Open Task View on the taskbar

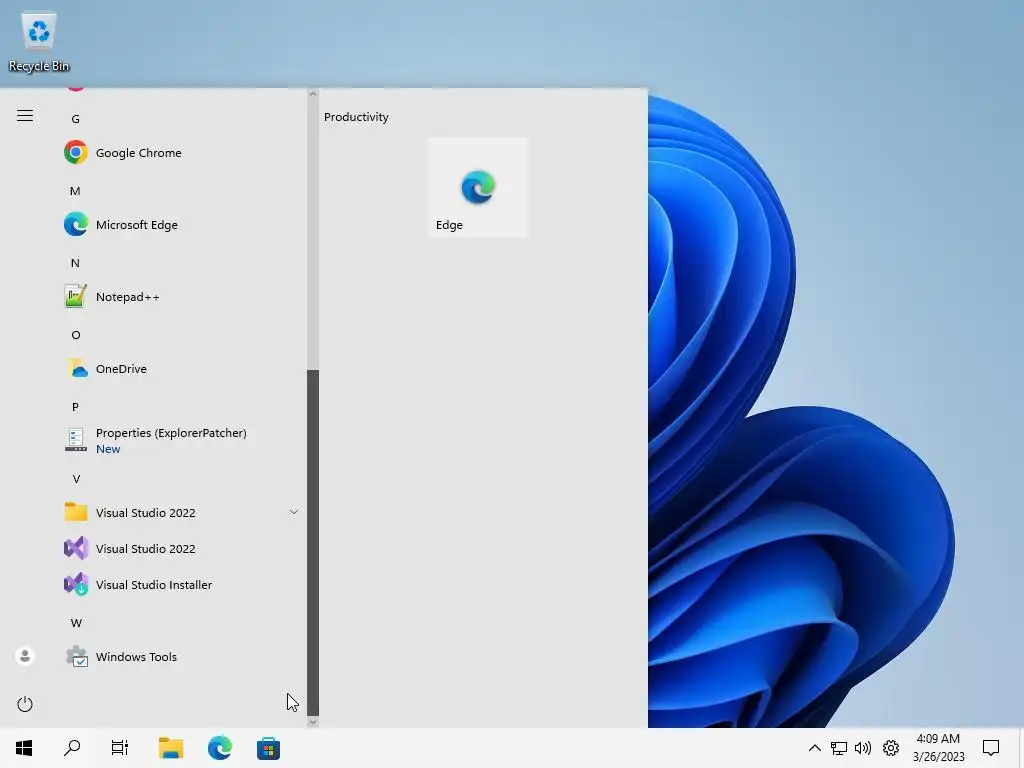tap(120, 748)
